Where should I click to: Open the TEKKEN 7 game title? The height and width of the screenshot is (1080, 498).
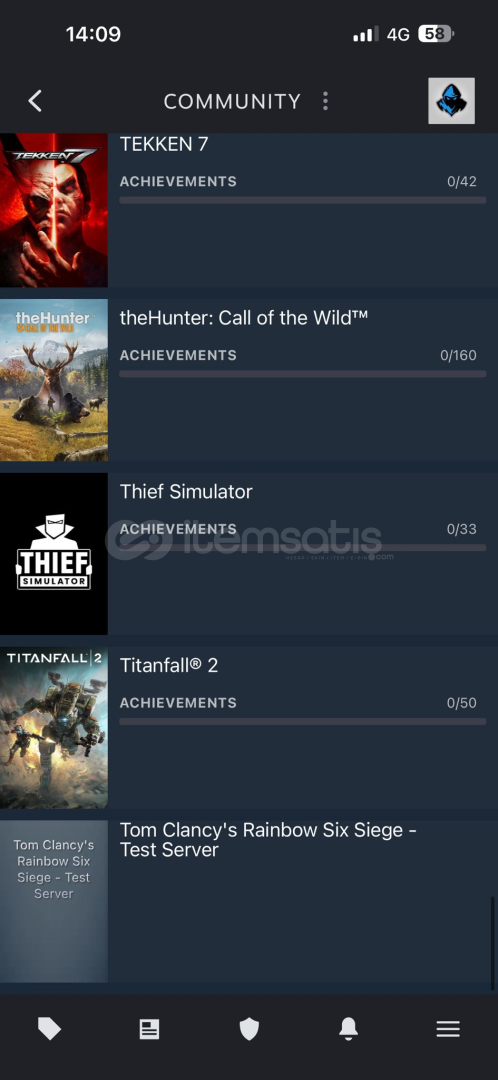(x=164, y=144)
